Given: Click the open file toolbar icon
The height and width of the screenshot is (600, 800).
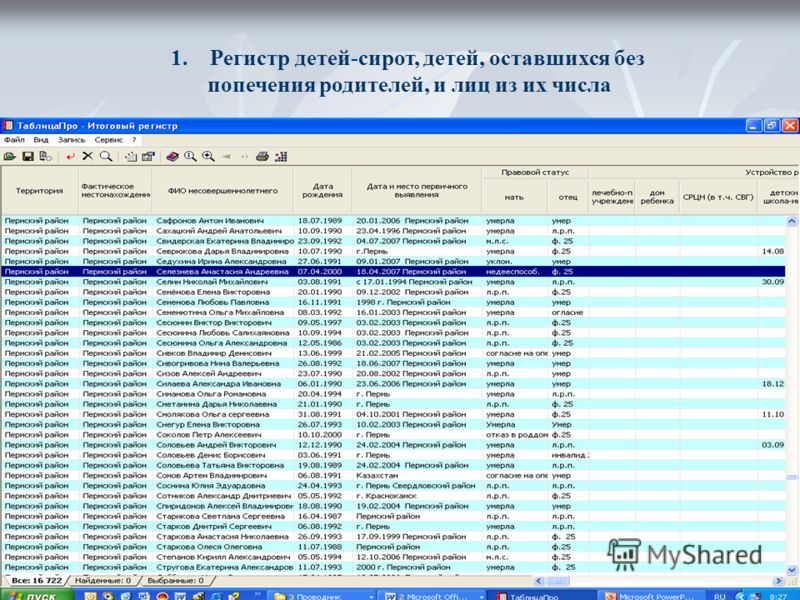Looking at the screenshot, I should tap(10, 157).
